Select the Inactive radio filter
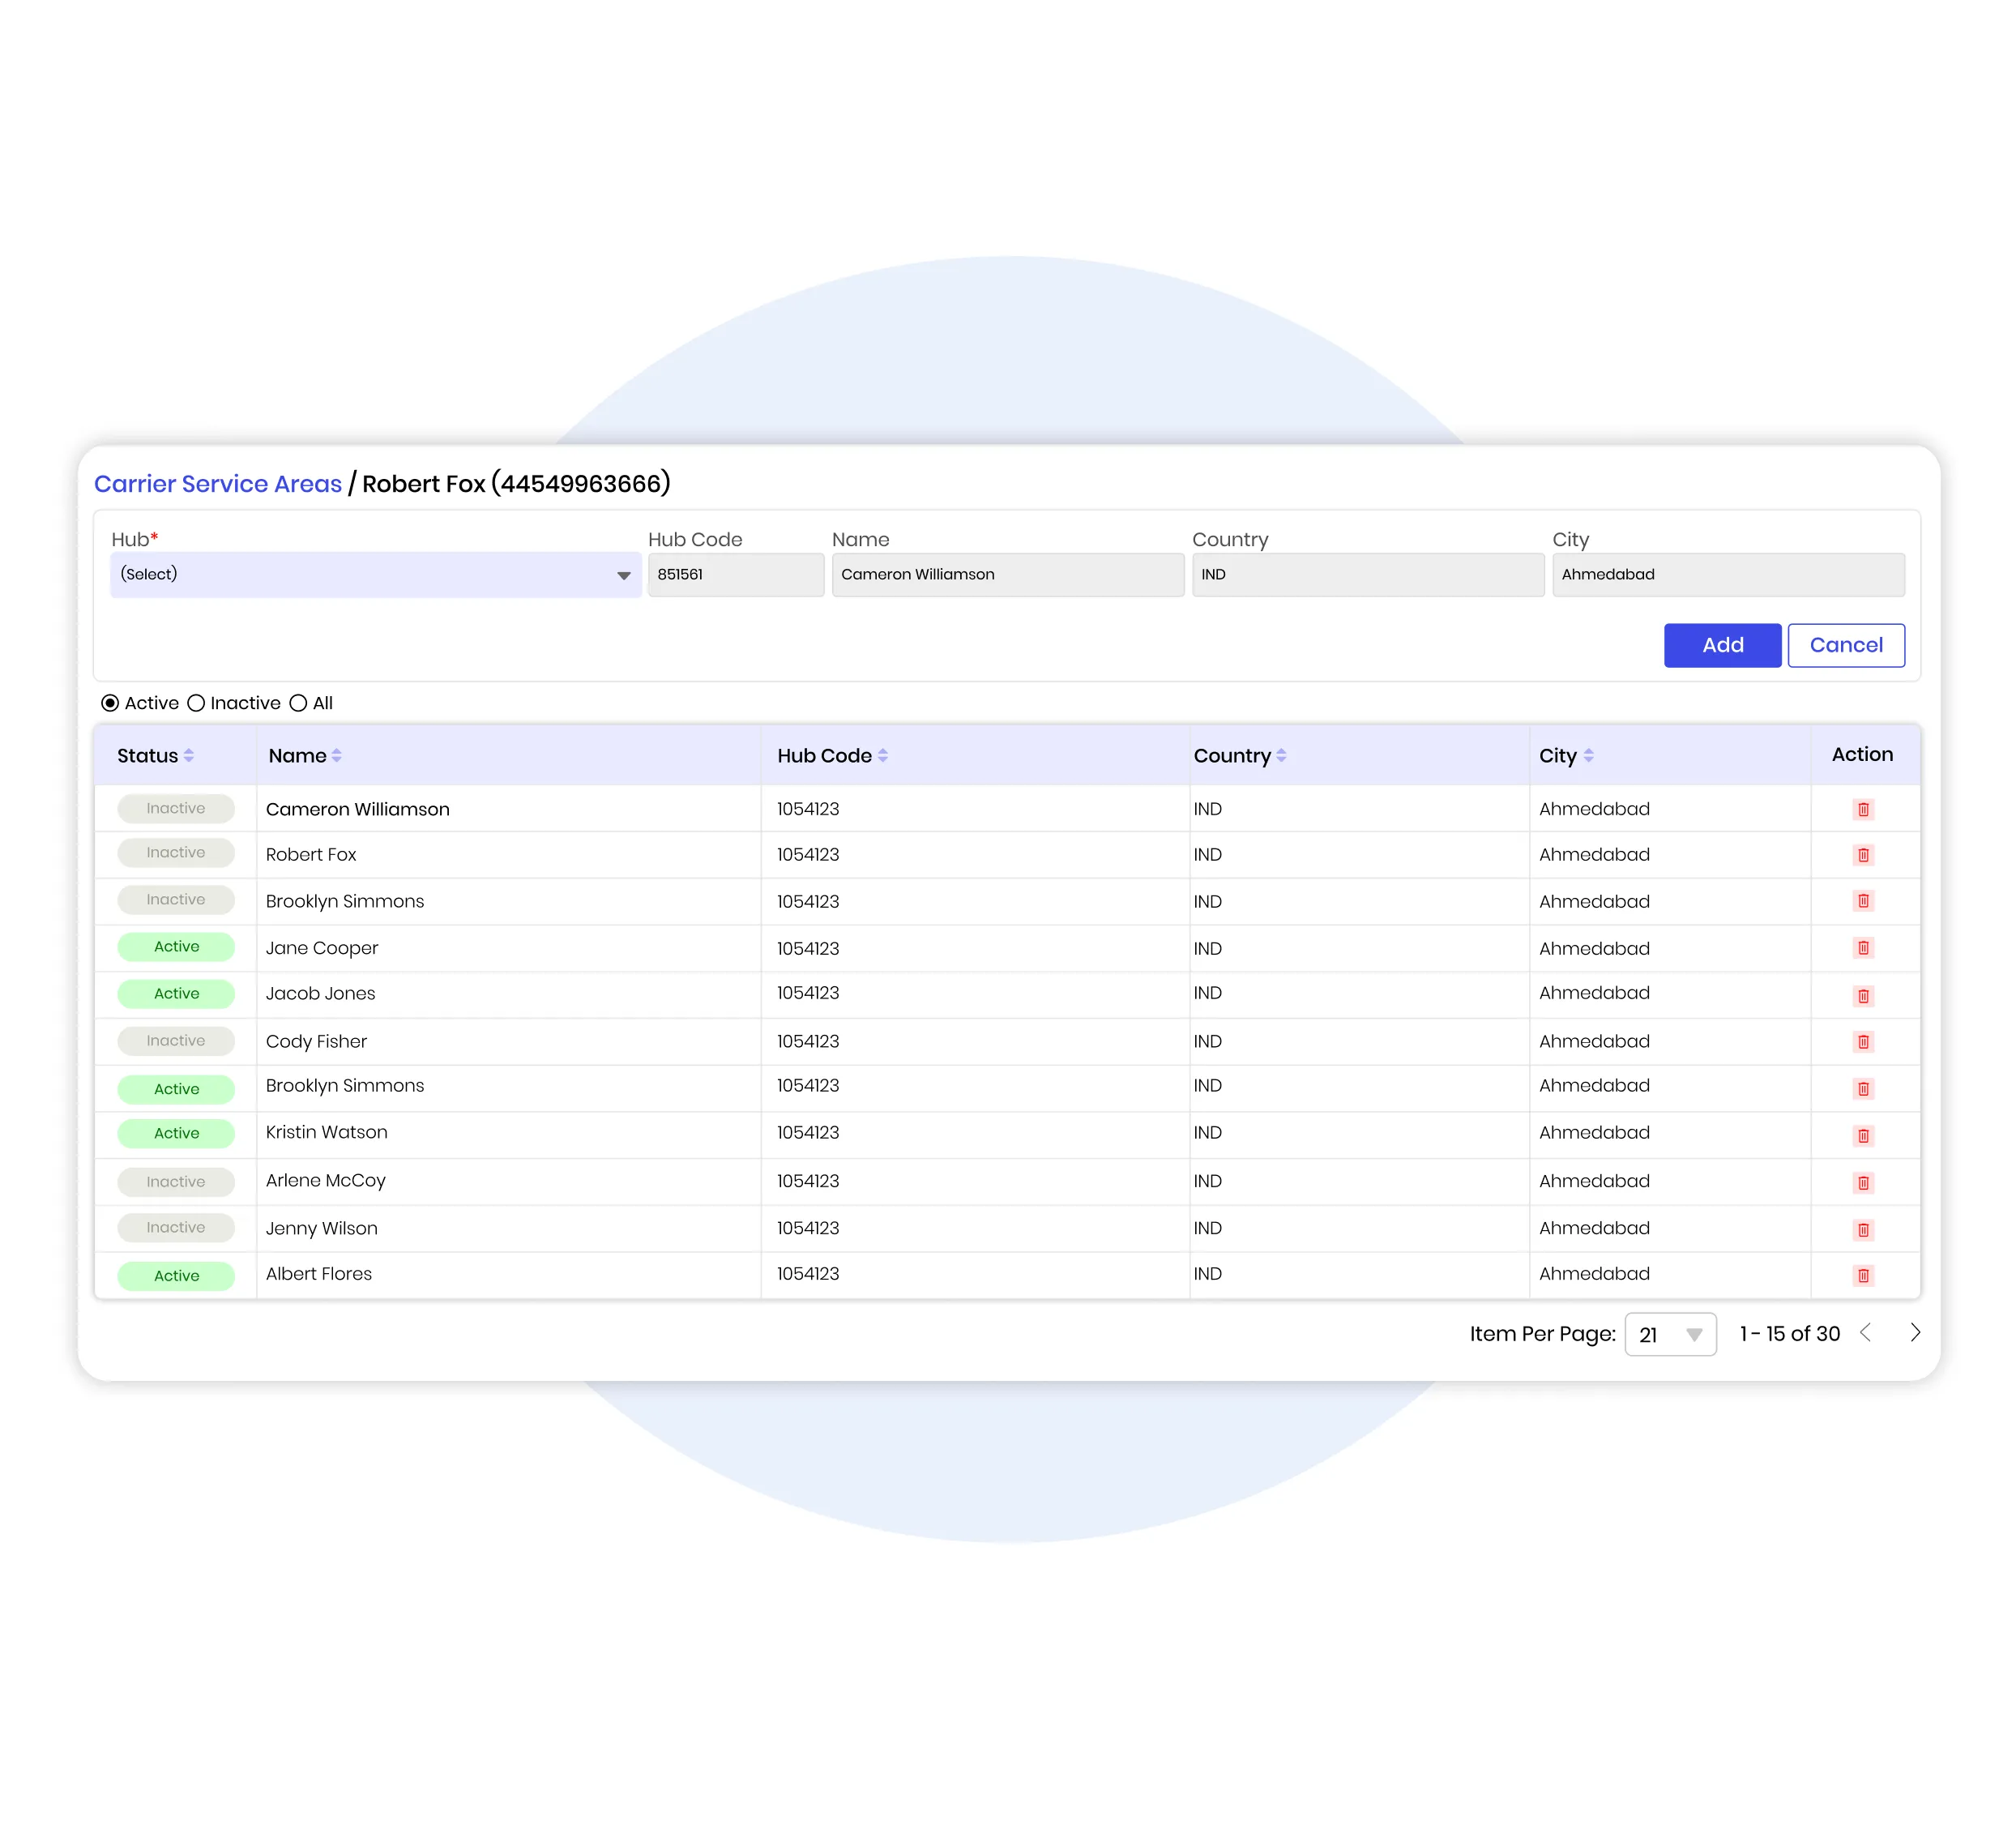 coord(196,703)
